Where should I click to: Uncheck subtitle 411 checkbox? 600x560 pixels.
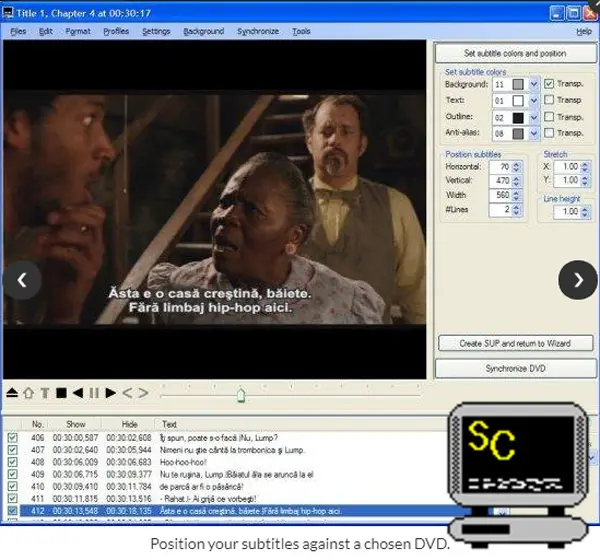tap(12, 499)
